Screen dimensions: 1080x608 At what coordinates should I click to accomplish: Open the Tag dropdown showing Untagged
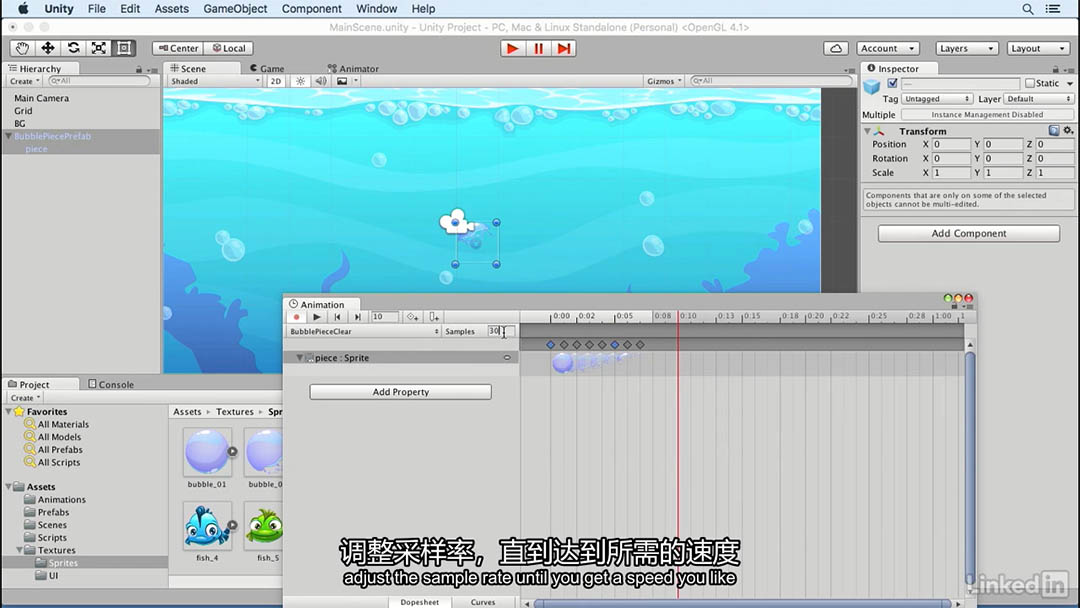[x=936, y=99]
